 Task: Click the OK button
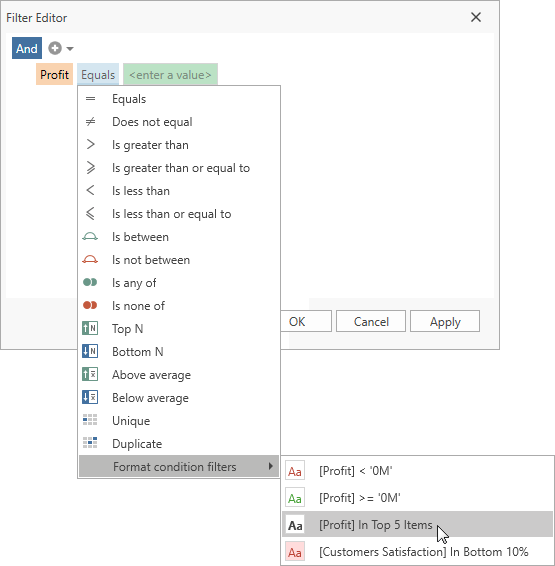click(x=306, y=321)
